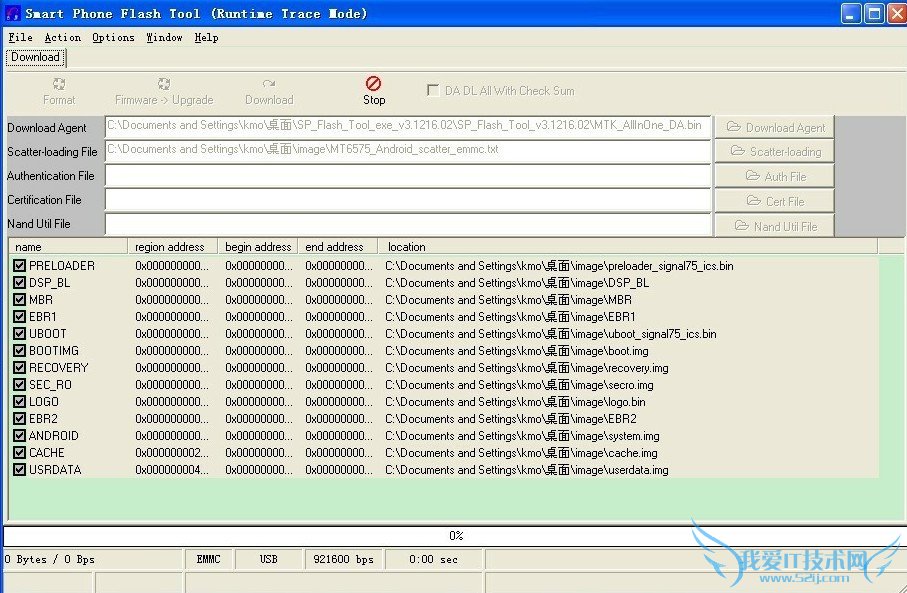The image size is (907, 593).
Task: Click the Firmware Upgrade toolbar icon
Action: pyautogui.click(x=164, y=85)
